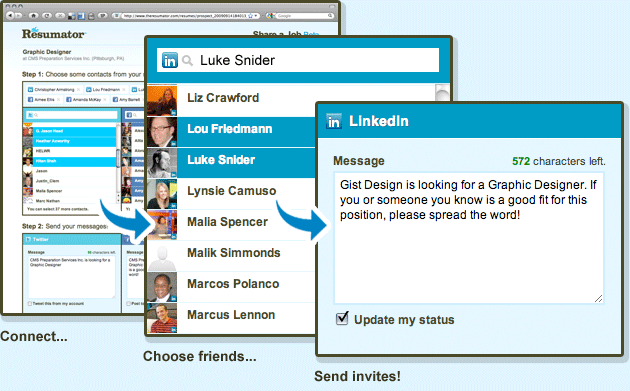This screenshot has height=391, width=630.
Task: Click the magnifier icon beside Luke Snider
Action: 187,61
